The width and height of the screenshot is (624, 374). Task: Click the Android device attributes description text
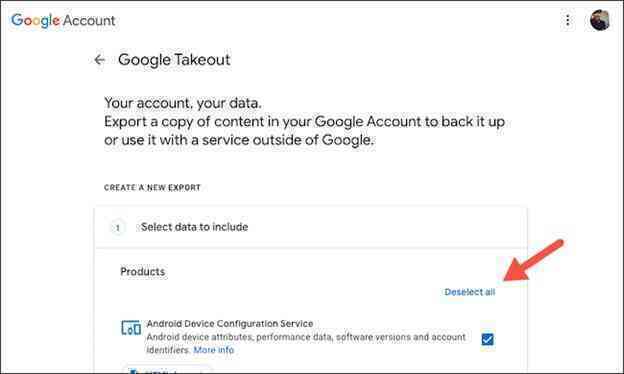click(306, 343)
